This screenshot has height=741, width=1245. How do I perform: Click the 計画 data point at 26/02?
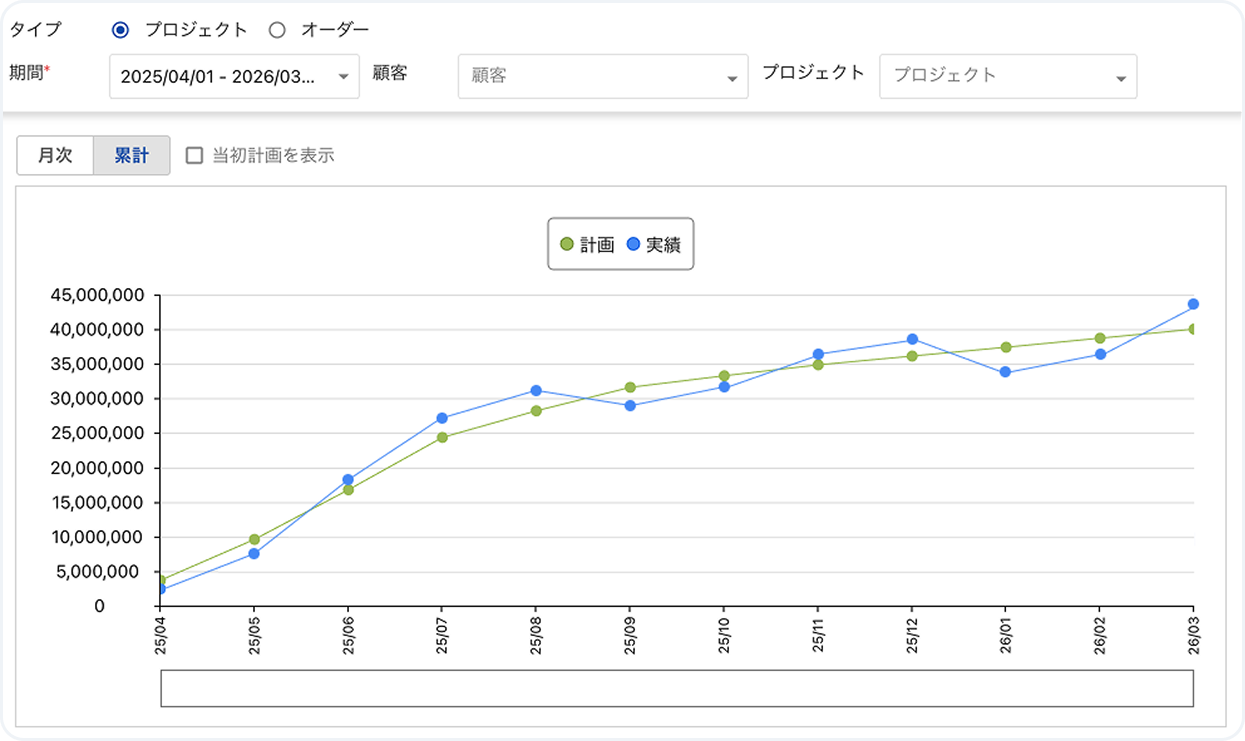[1099, 338]
